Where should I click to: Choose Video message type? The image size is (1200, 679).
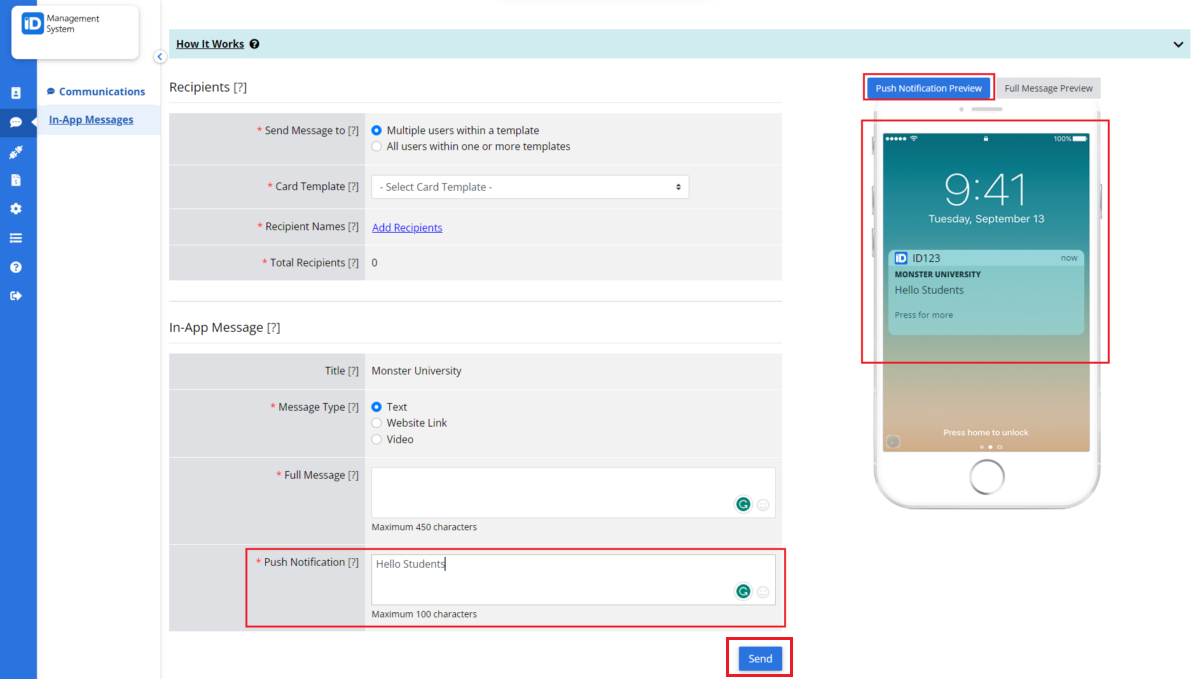coord(376,439)
